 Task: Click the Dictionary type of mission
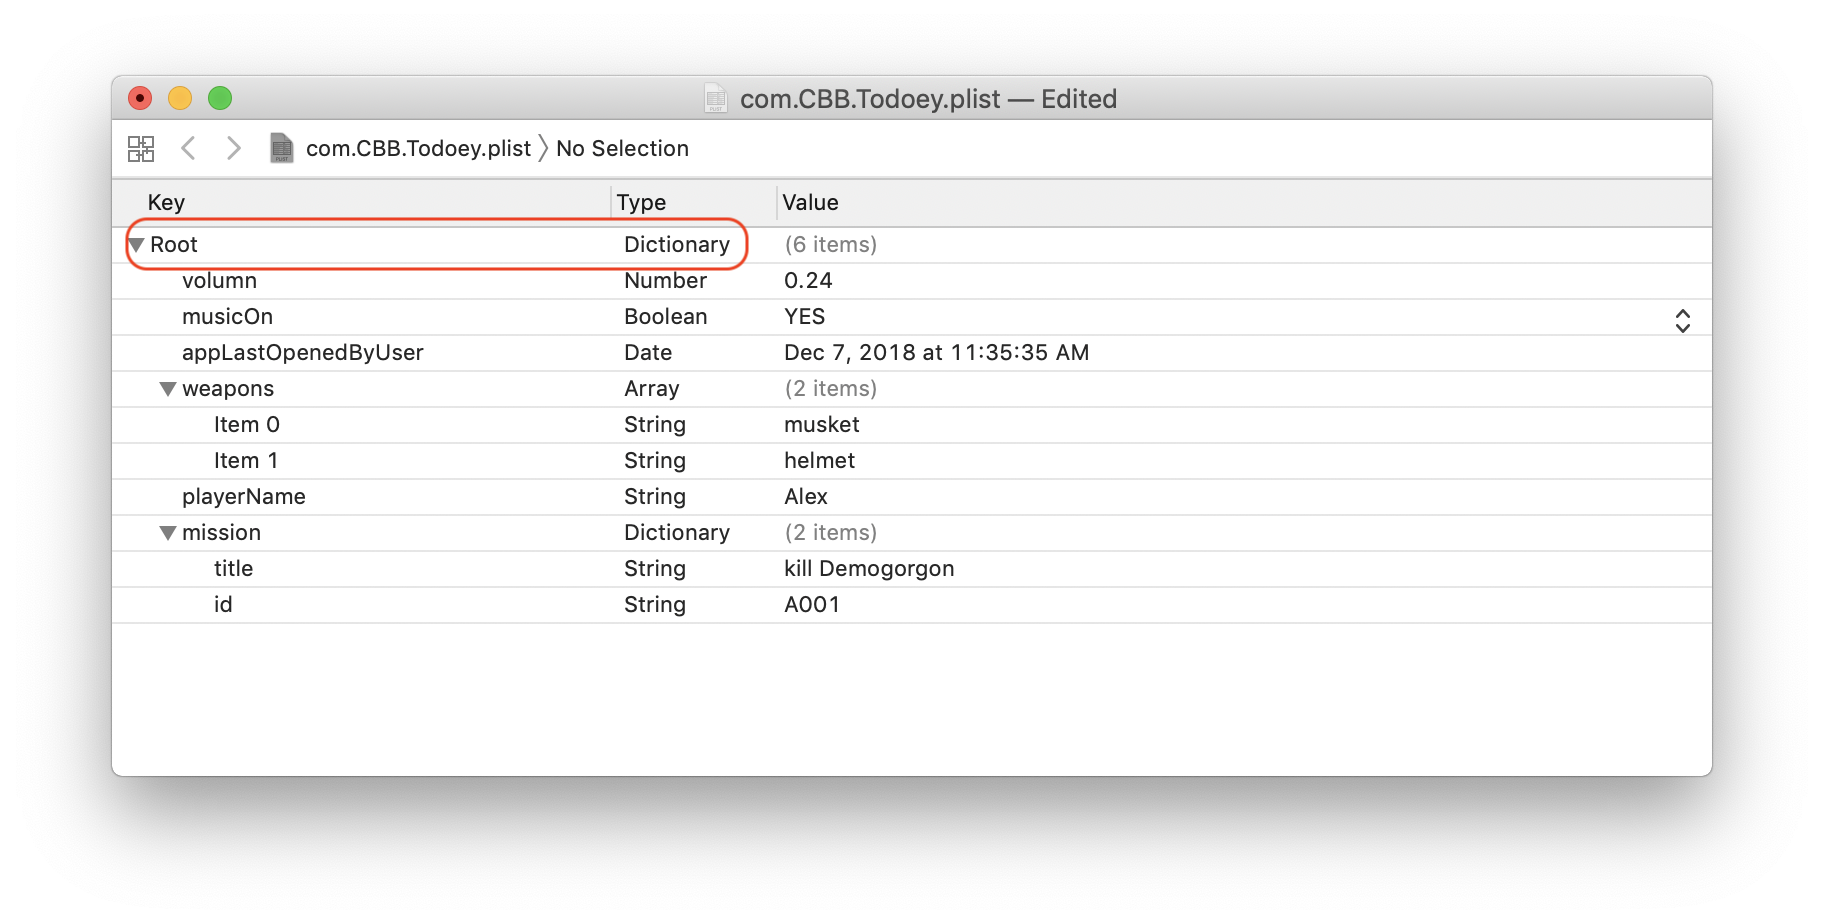(x=677, y=532)
